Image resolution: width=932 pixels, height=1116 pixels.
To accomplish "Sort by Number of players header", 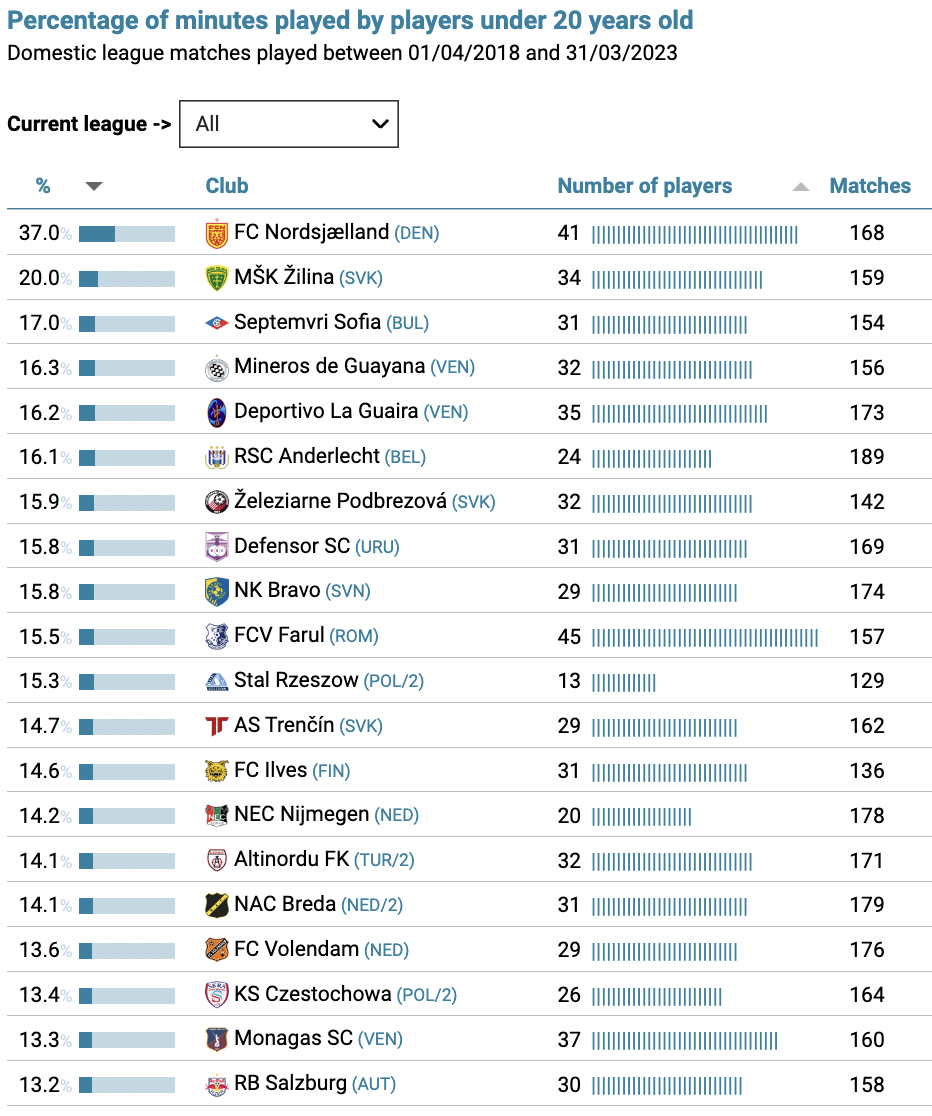I will (645, 186).
